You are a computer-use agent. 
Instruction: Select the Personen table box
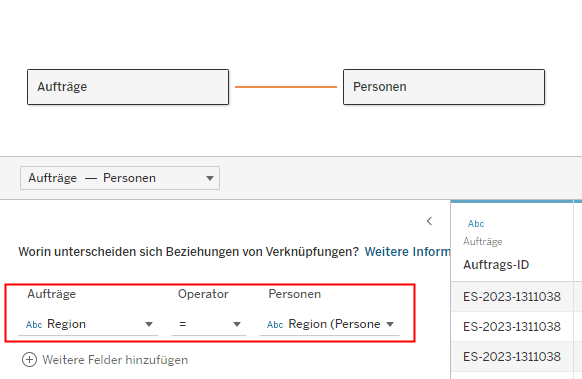[444, 87]
